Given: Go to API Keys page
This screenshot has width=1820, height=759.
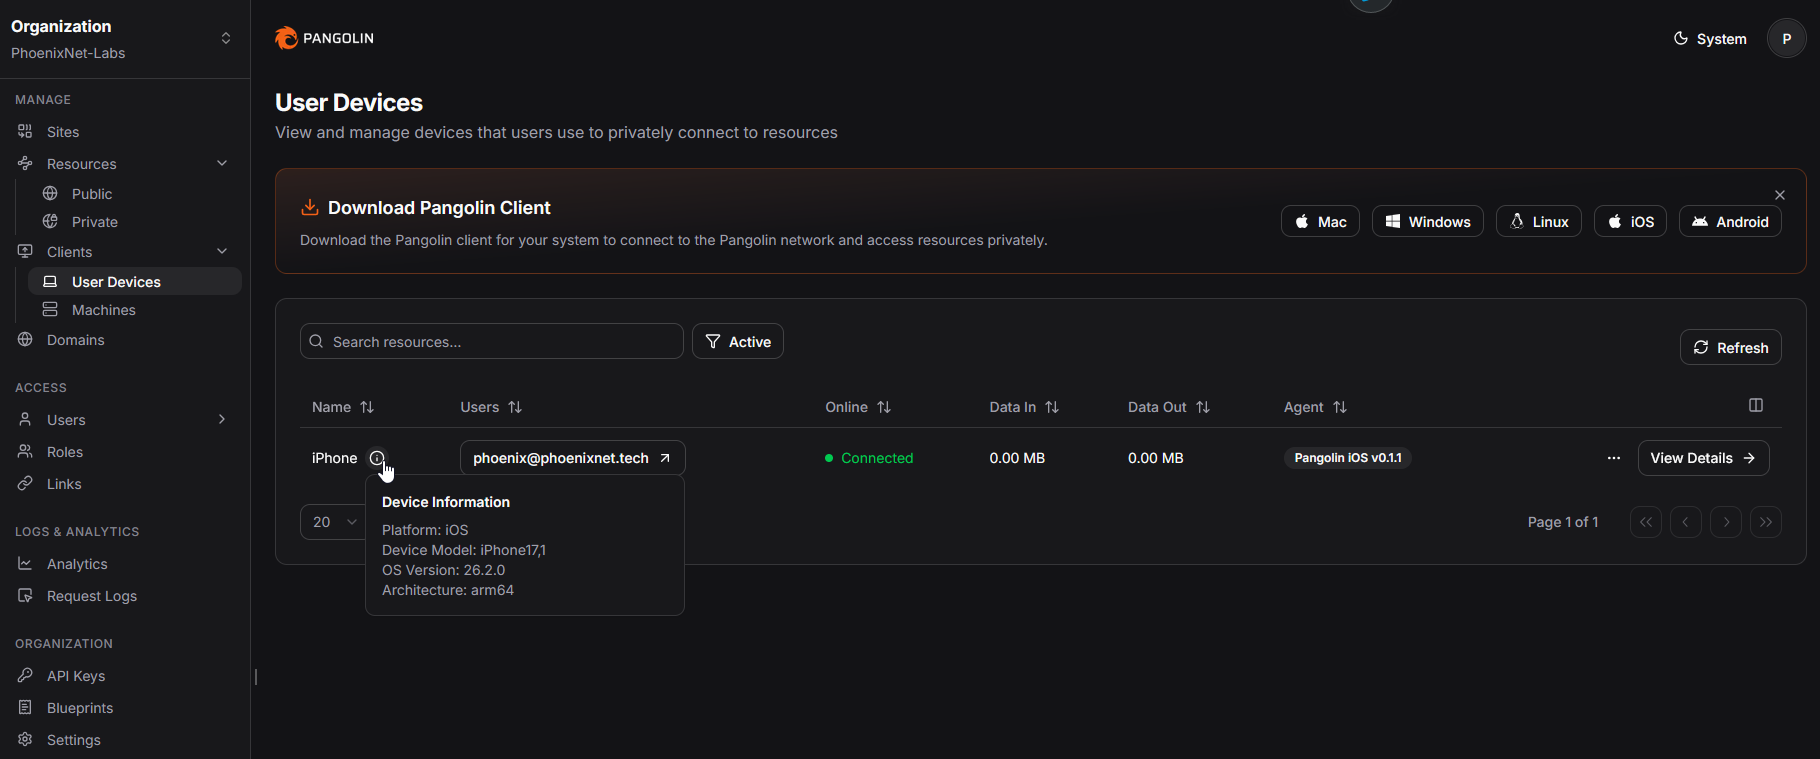Looking at the screenshot, I should 76,676.
